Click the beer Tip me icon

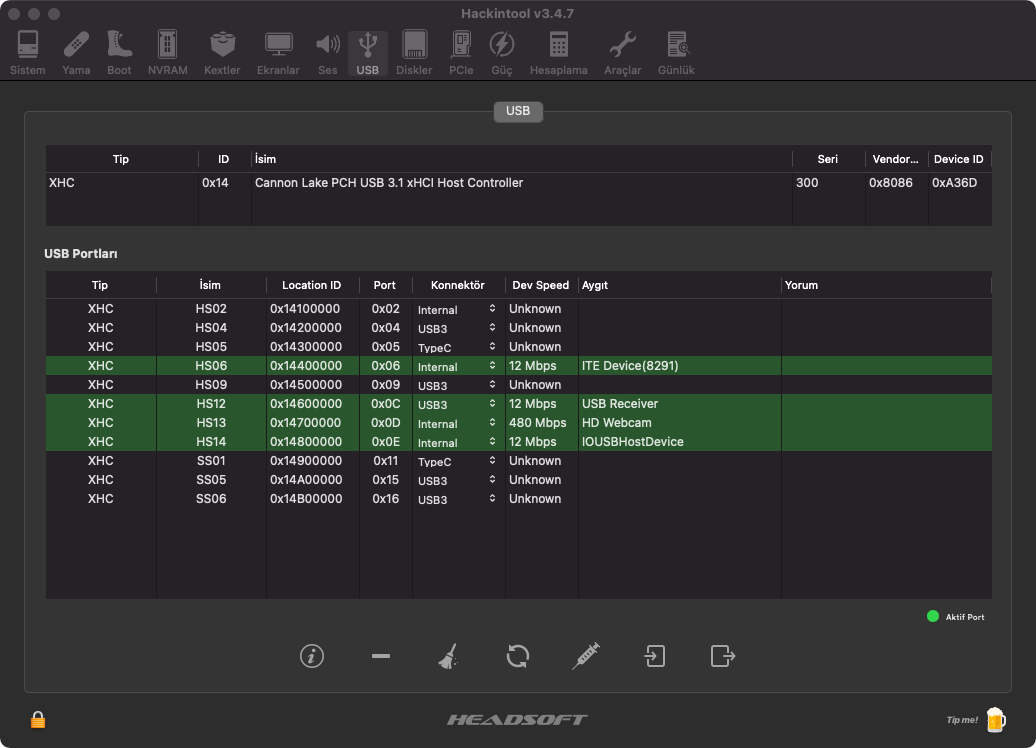pos(995,719)
